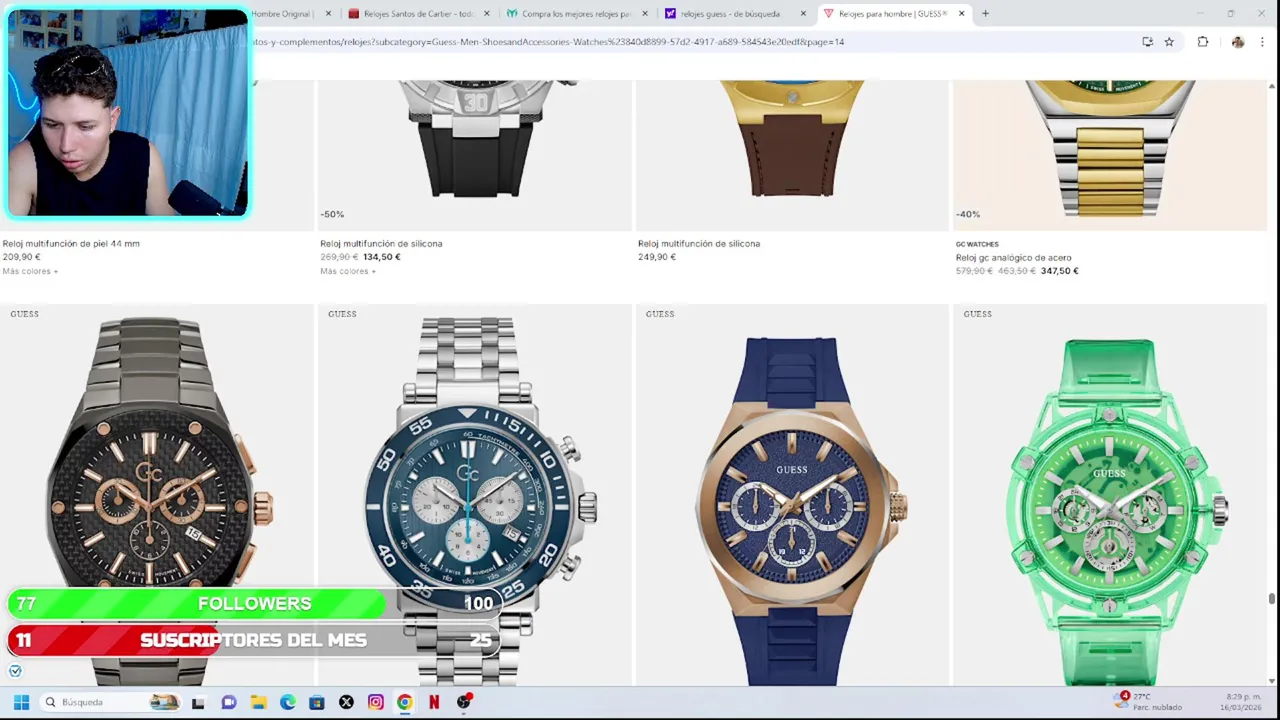Switch to Chrome on the taskbar
The width and height of the screenshot is (1280, 720).
[x=404, y=702]
